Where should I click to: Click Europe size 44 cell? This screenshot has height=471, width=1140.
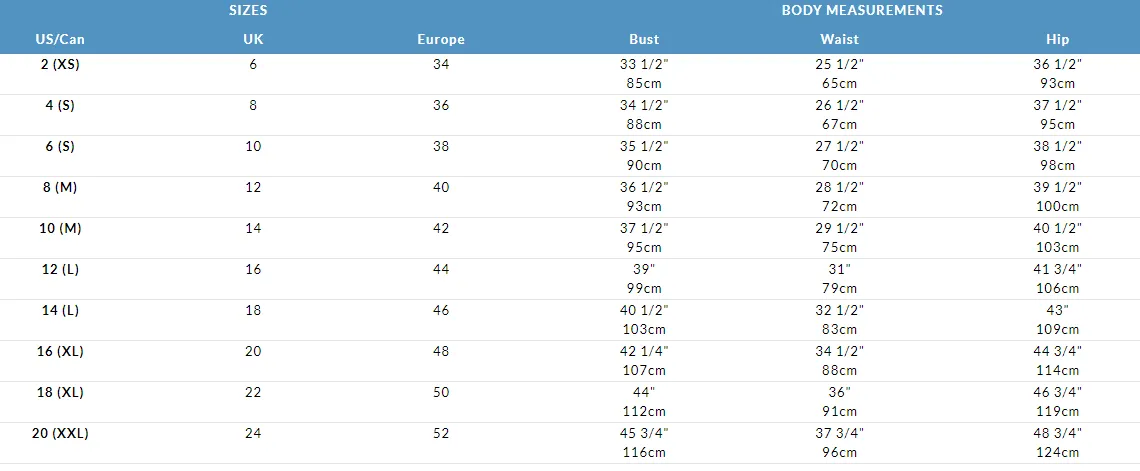click(441, 270)
